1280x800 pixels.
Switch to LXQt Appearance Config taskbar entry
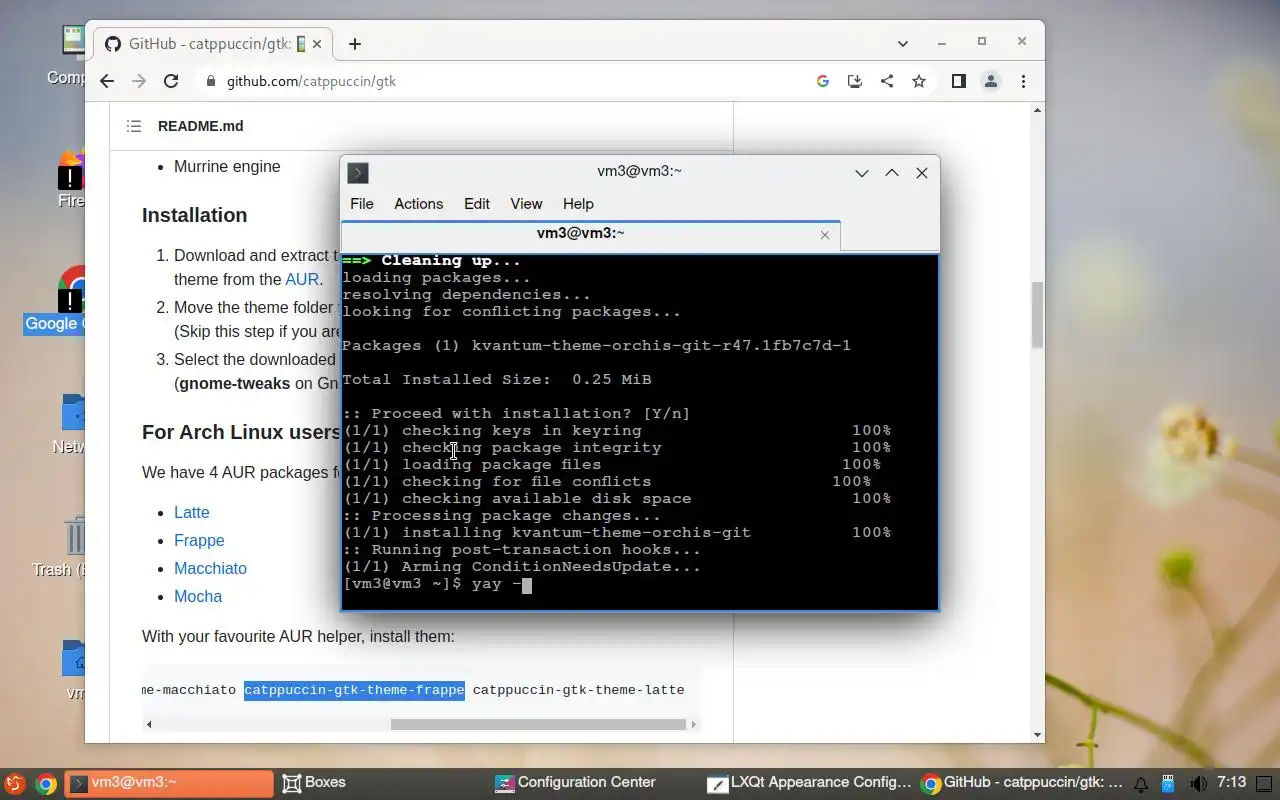click(x=810, y=783)
